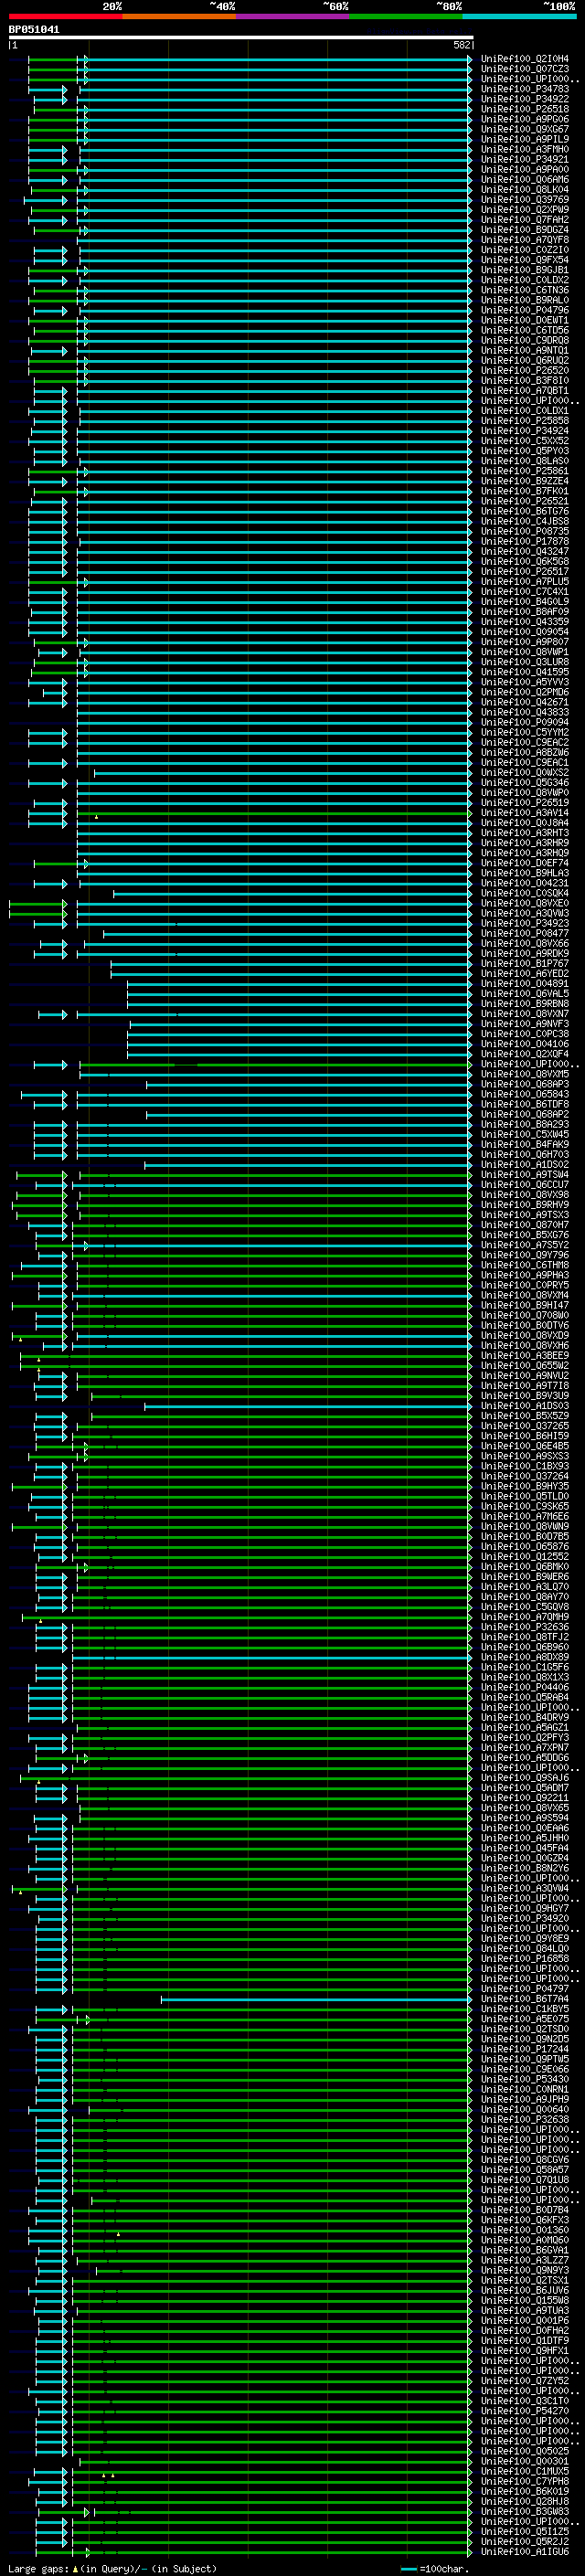Open hit UniRef100_B9HI47
585x2576 pixels.
coord(525,1305)
